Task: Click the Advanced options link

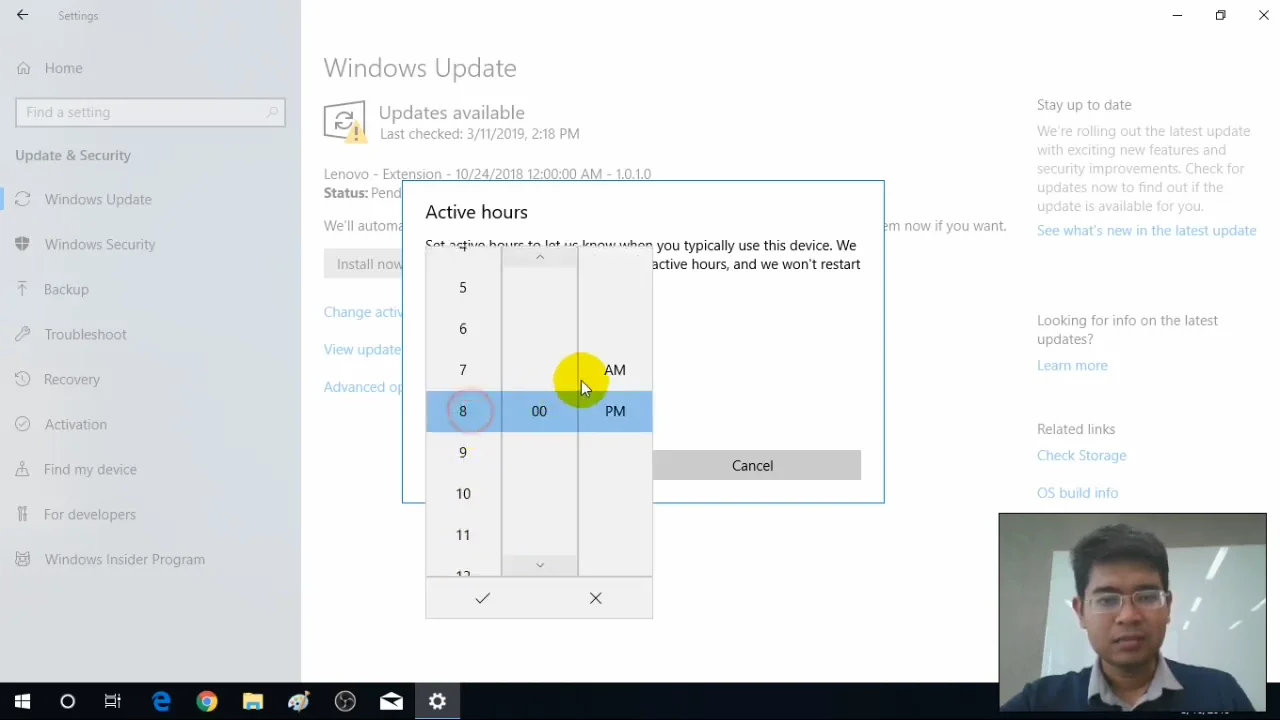Action: coord(362,387)
